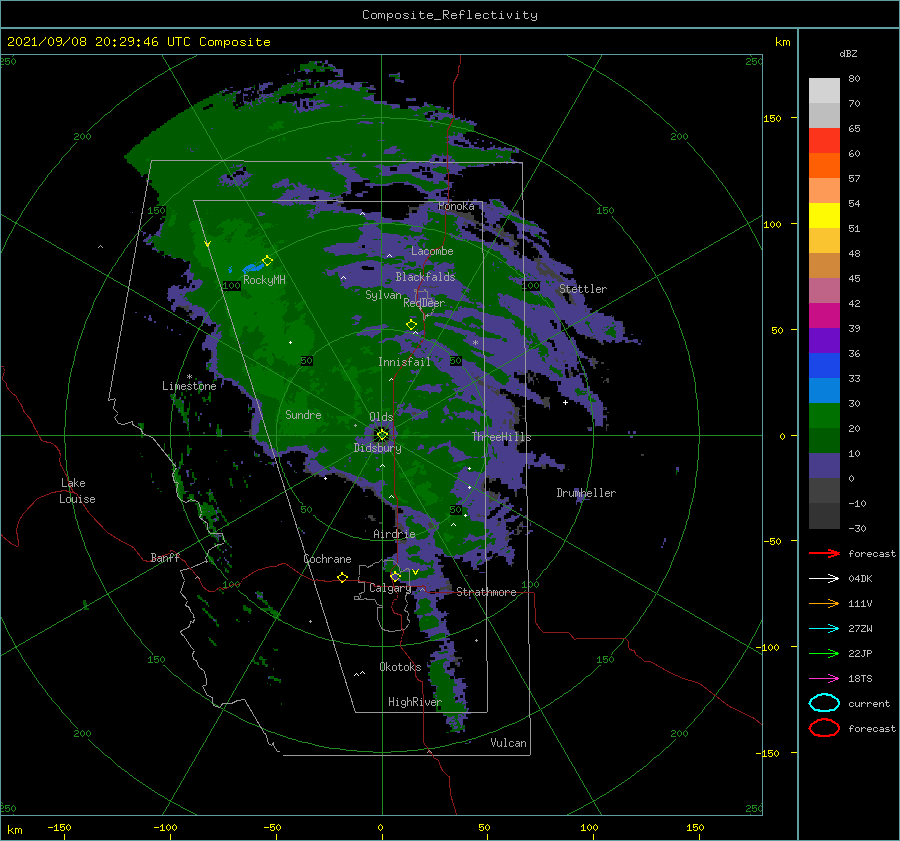Image resolution: width=900 pixels, height=841 pixels.
Task: Click the cyan 27ZW arrow legend icon
Action: tap(824, 628)
